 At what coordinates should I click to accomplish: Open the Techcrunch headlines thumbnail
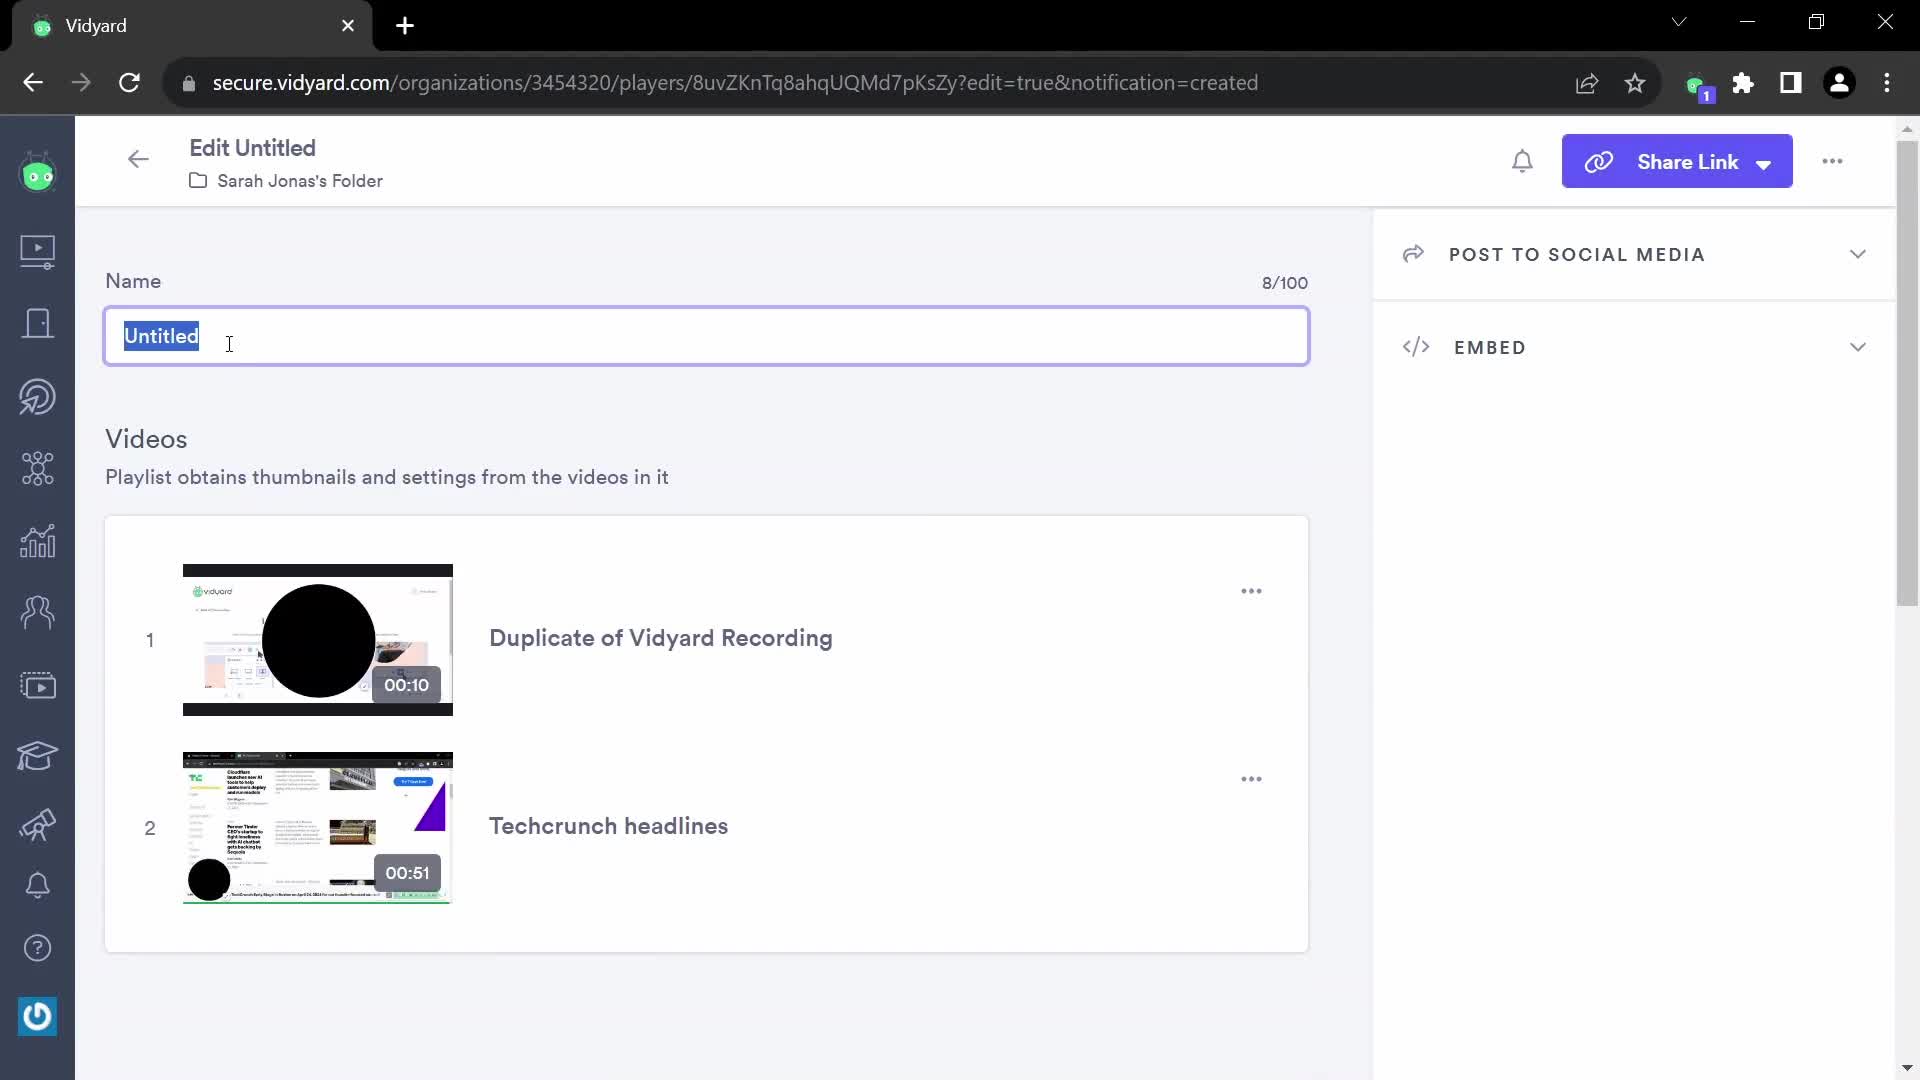(318, 828)
